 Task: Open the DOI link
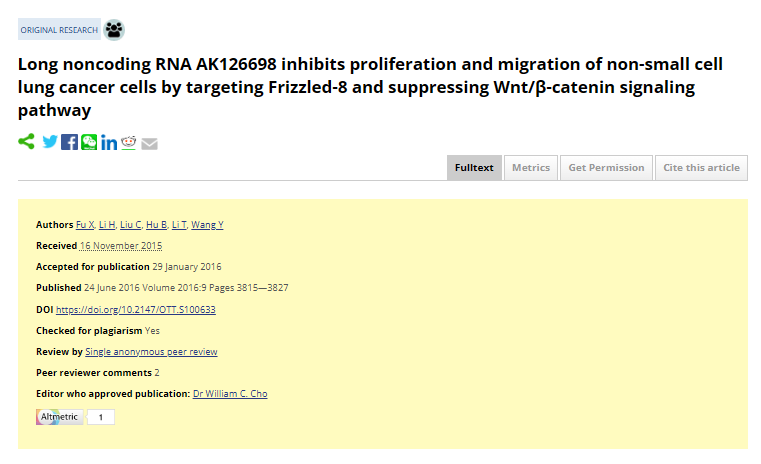[x=135, y=310]
